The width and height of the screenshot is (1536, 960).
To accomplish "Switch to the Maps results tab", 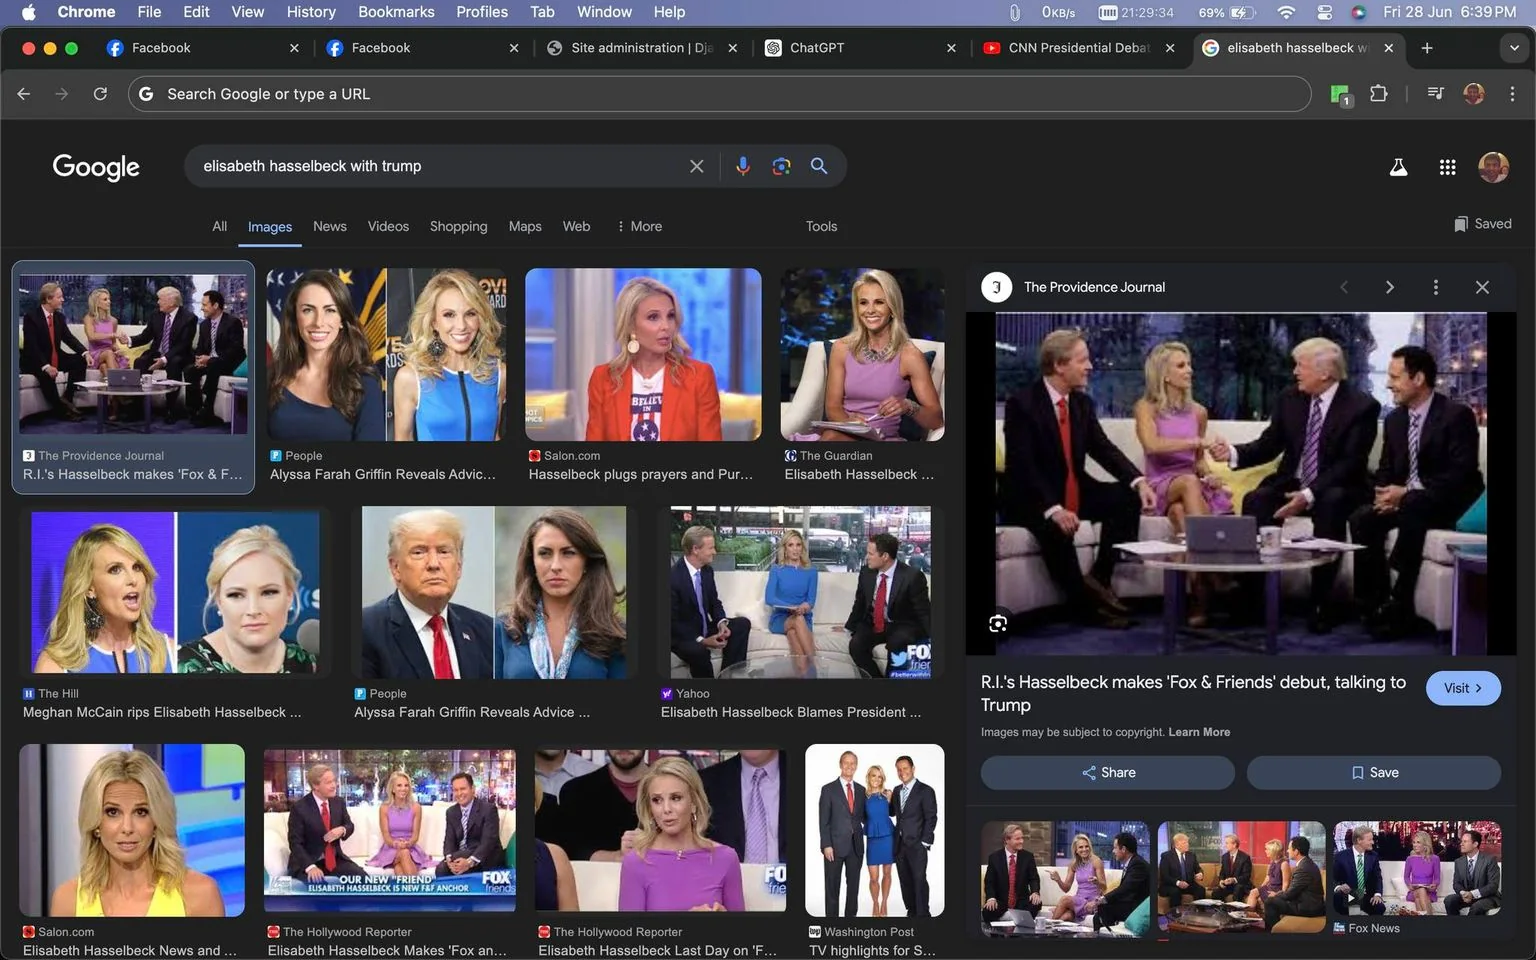I will 525,226.
